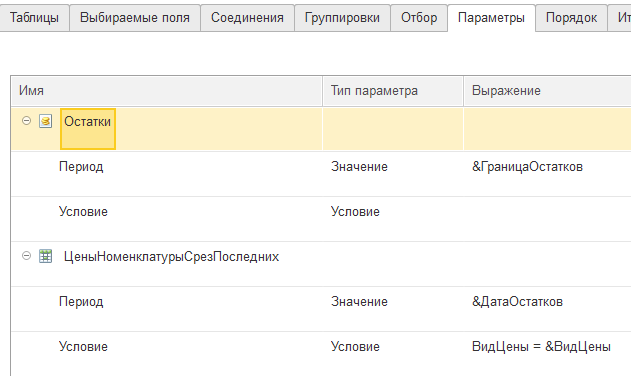Open the Таблицы tab
This screenshot has height=376, width=631.
[34, 18]
